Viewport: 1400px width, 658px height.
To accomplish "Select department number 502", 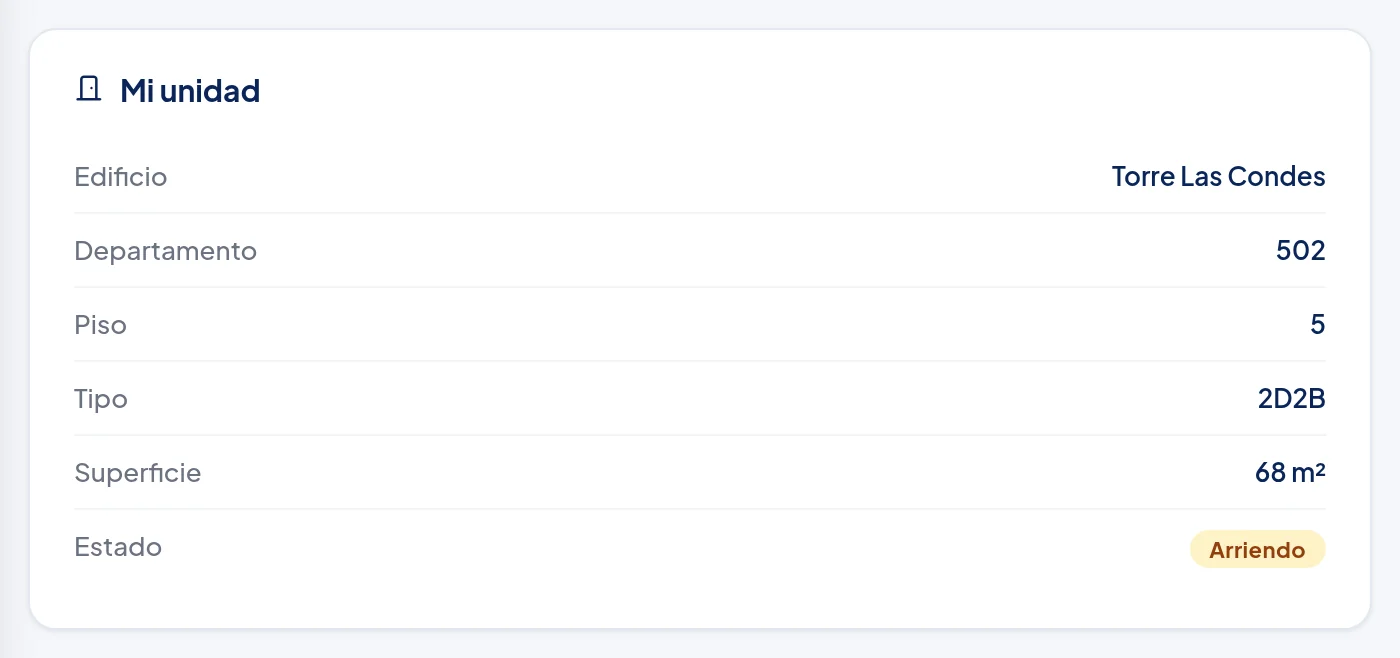I will [x=1301, y=251].
